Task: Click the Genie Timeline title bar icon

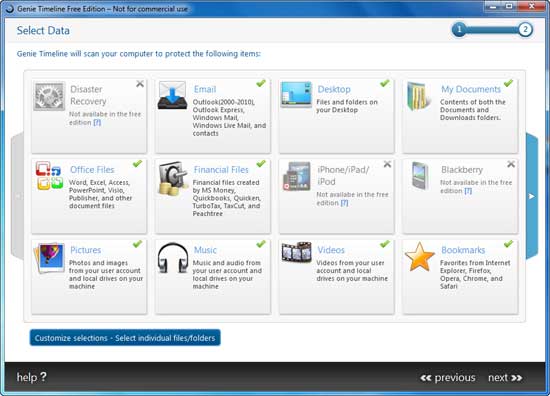Action: [9, 8]
